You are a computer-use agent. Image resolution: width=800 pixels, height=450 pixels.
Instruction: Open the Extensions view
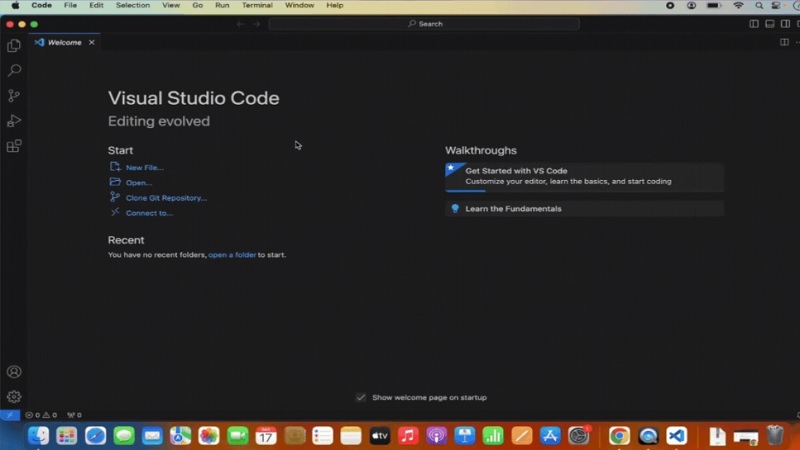[14, 146]
